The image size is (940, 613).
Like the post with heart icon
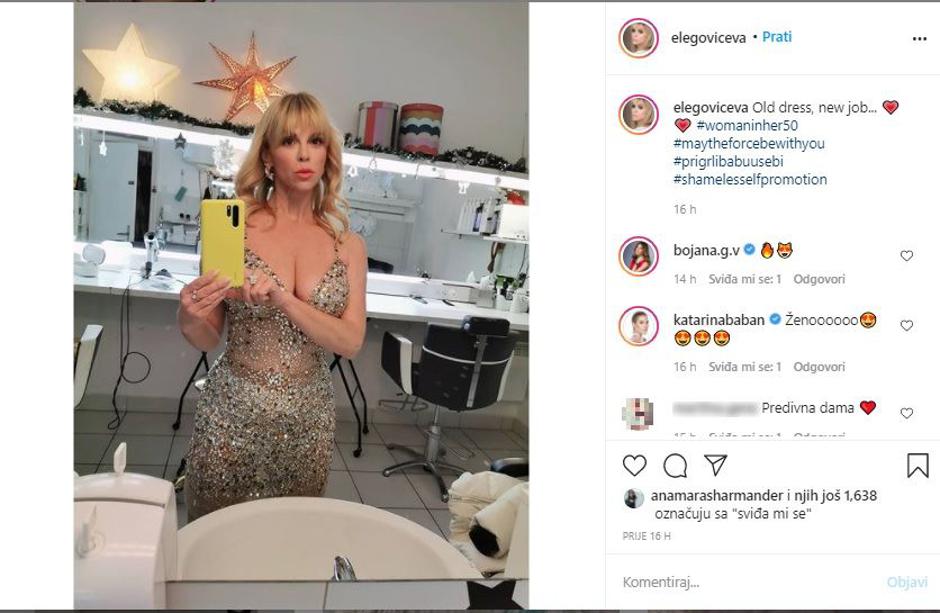coord(634,466)
